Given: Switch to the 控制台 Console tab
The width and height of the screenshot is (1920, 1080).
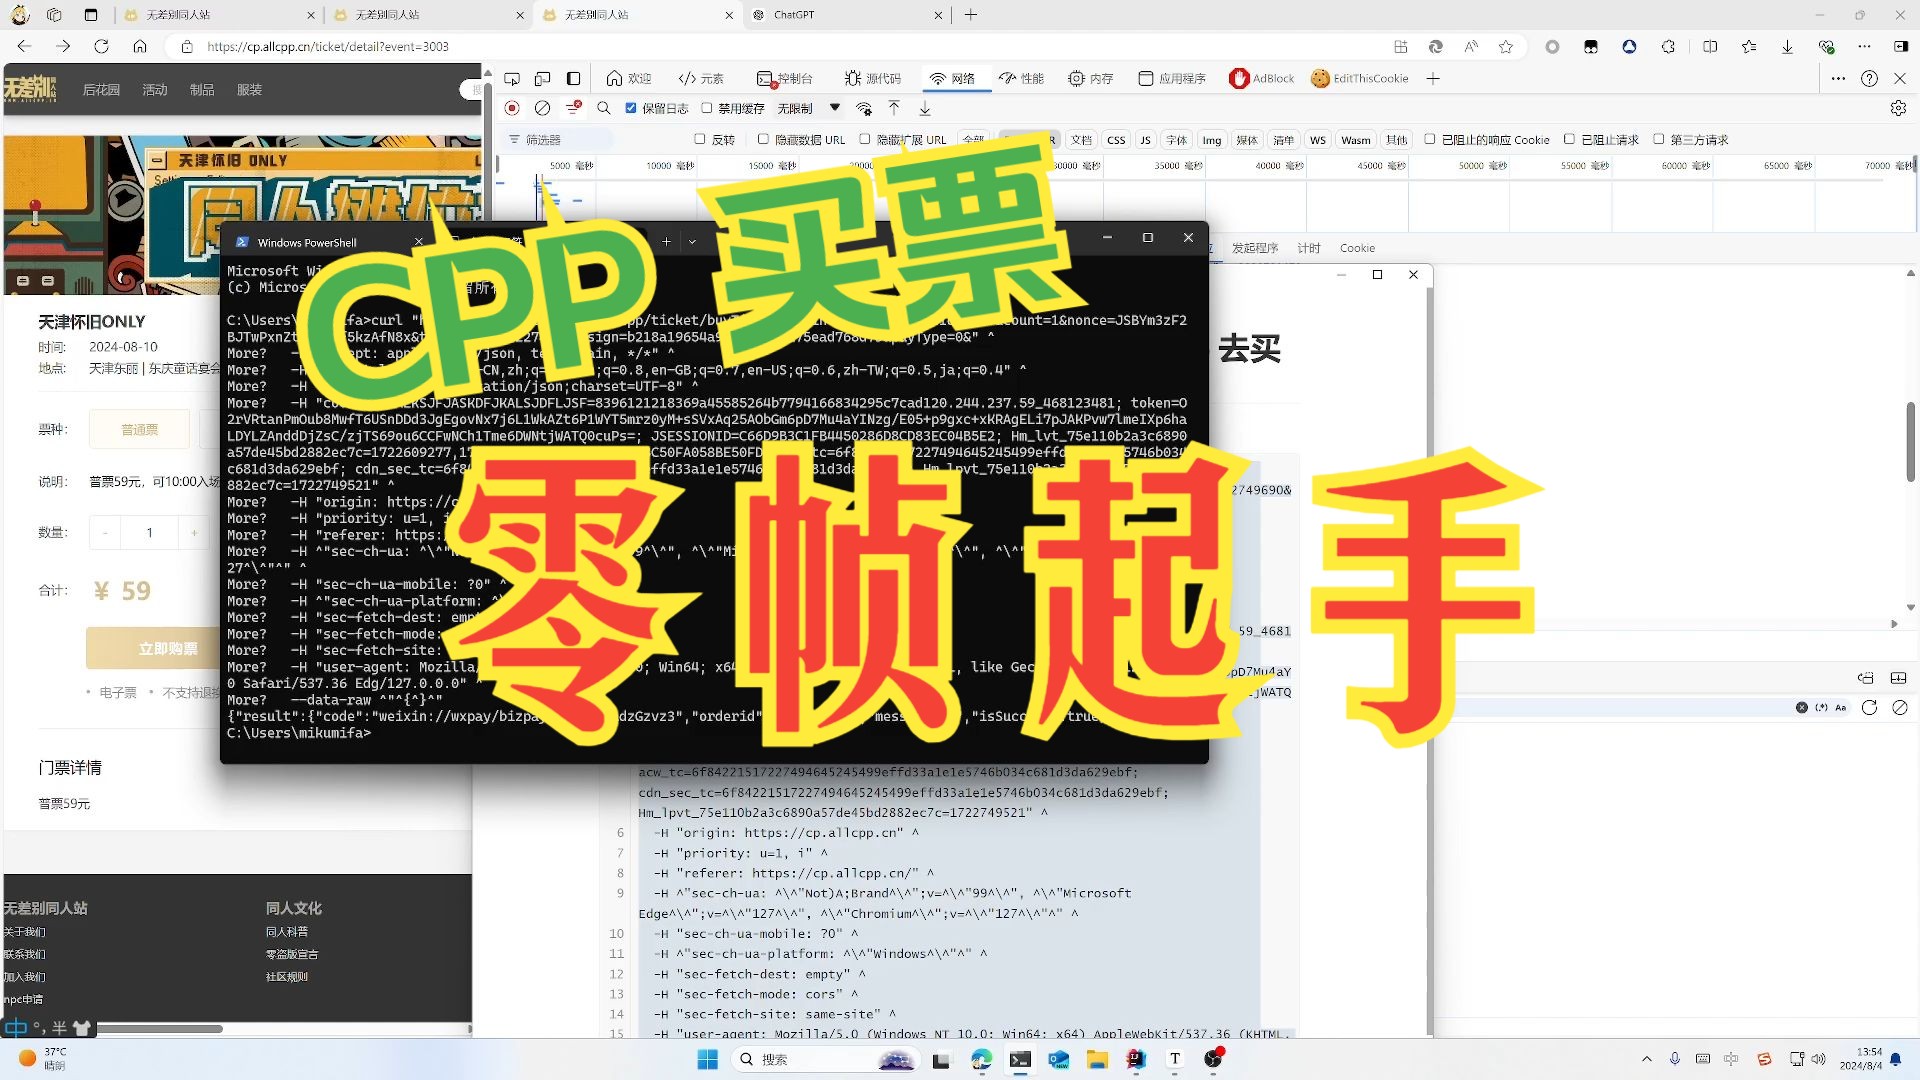Looking at the screenshot, I should pos(785,78).
